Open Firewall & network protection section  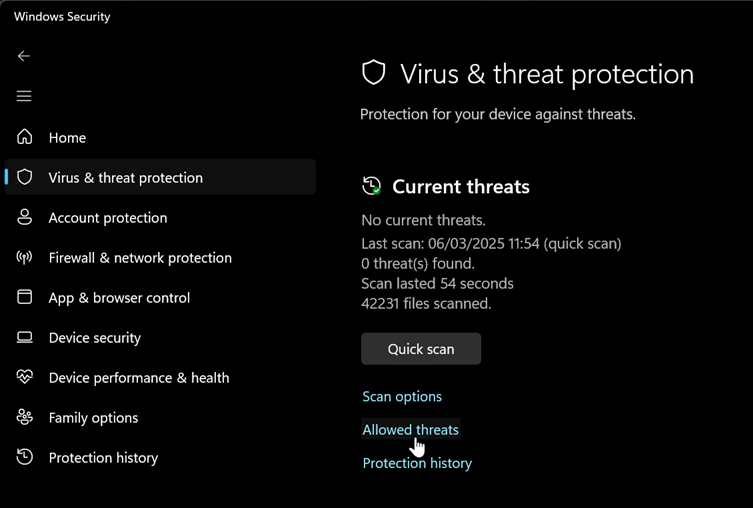click(140, 258)
